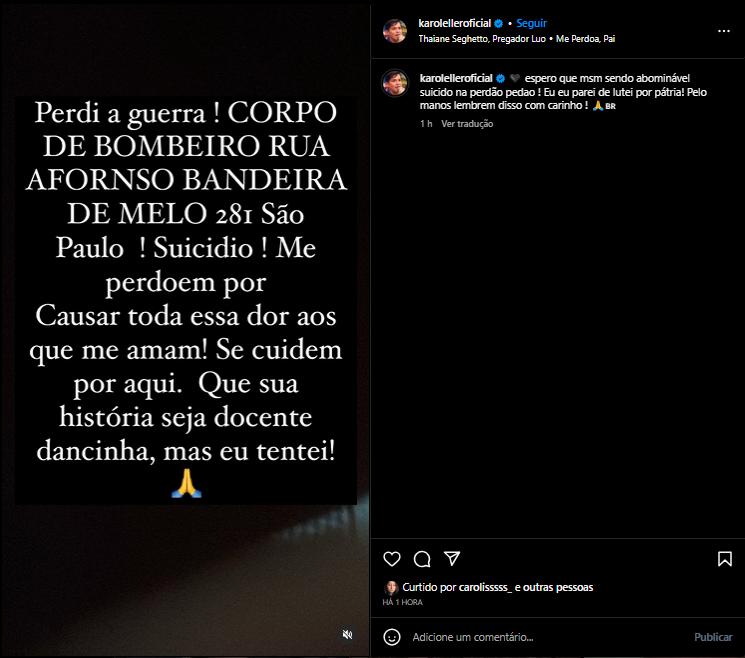
Task: Open Thaiane Seghetto, Pregador Luo artist link
Action: [x=482, y=38]
